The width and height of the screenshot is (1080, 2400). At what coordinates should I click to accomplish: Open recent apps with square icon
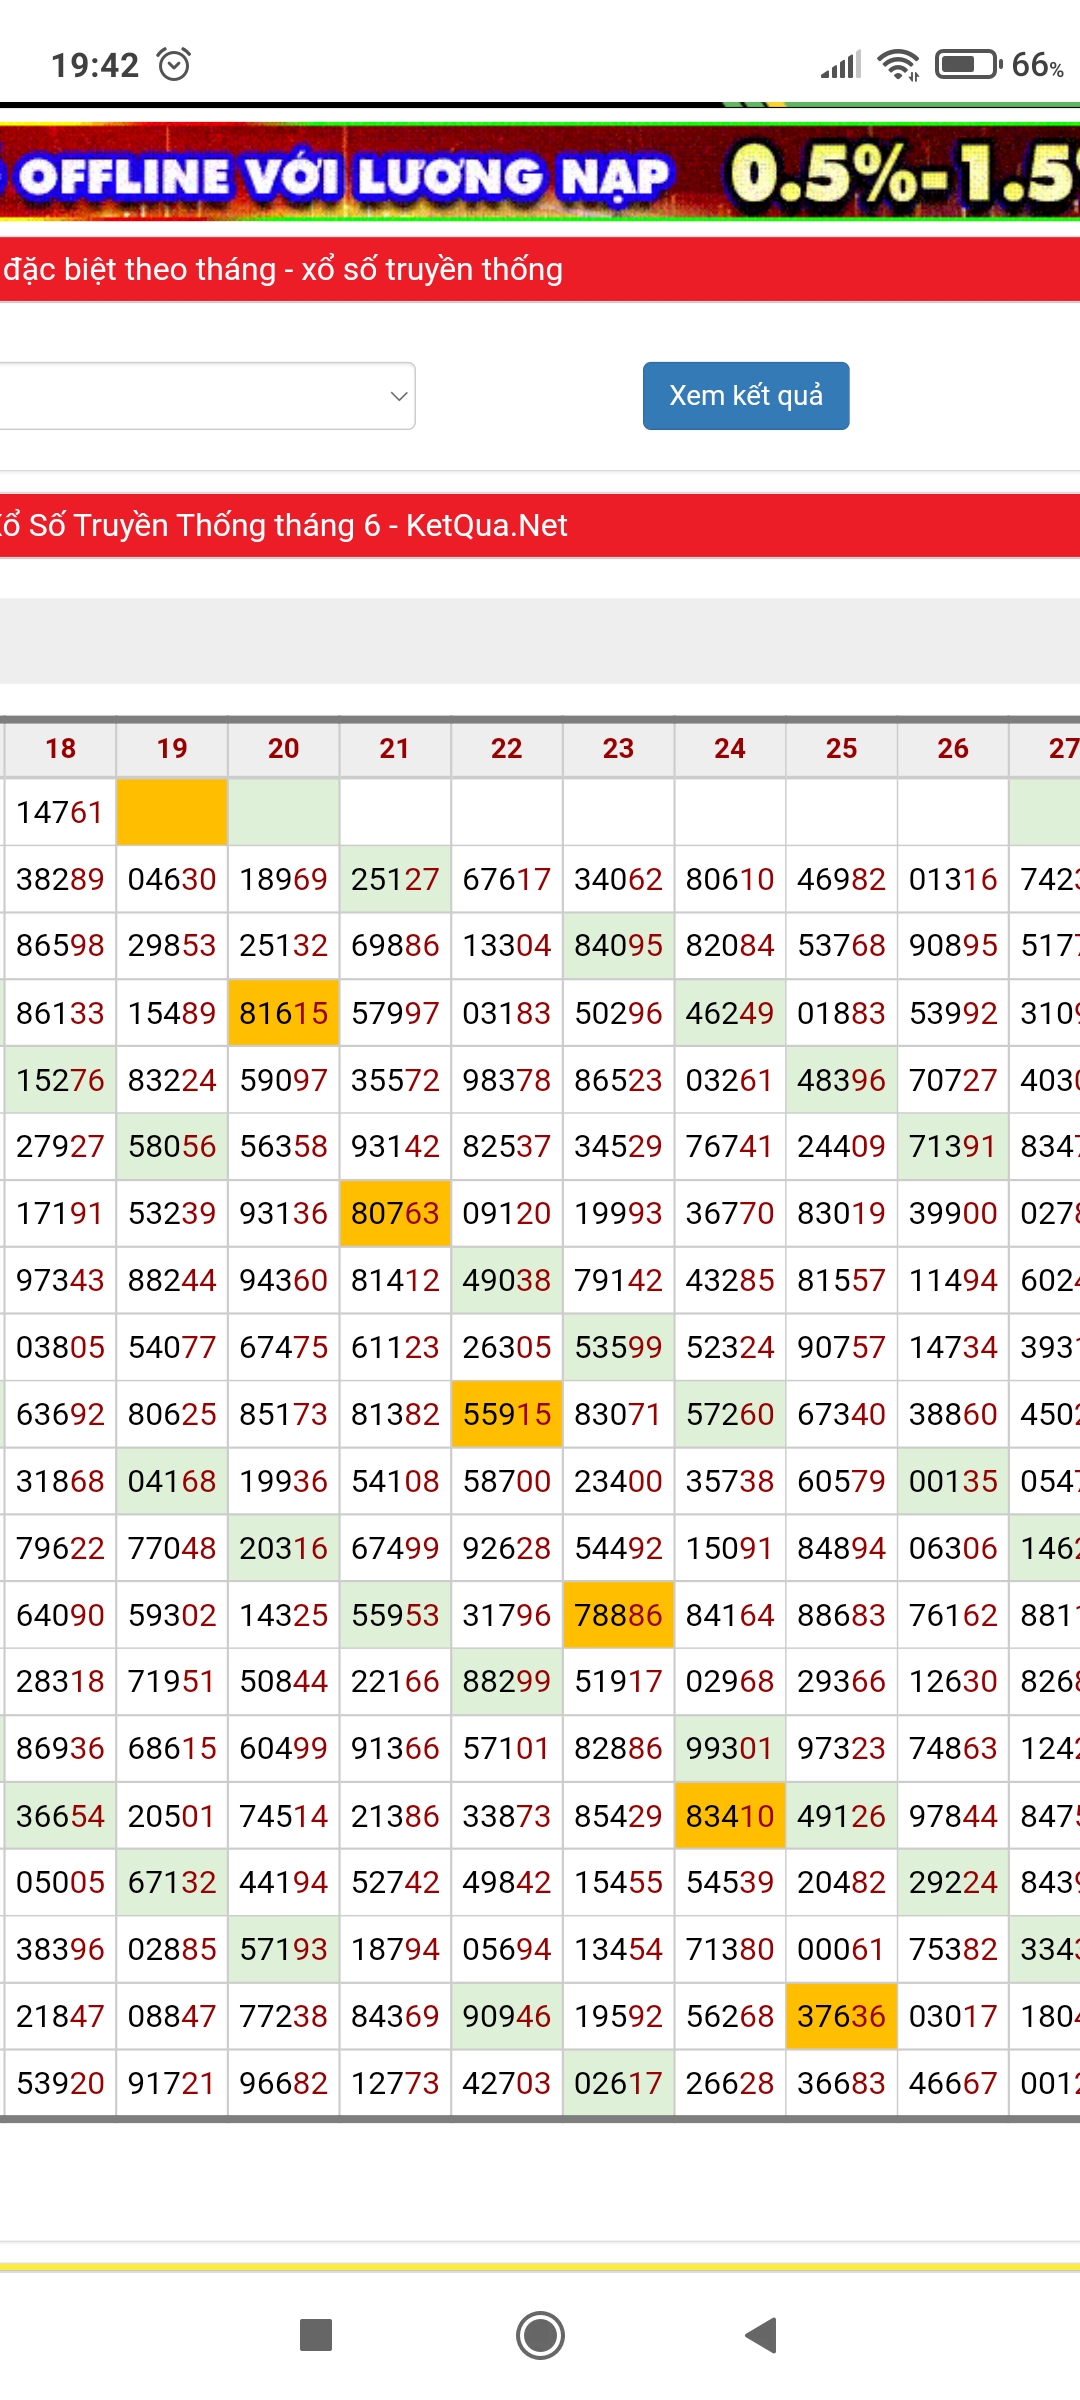[316, 2336]
